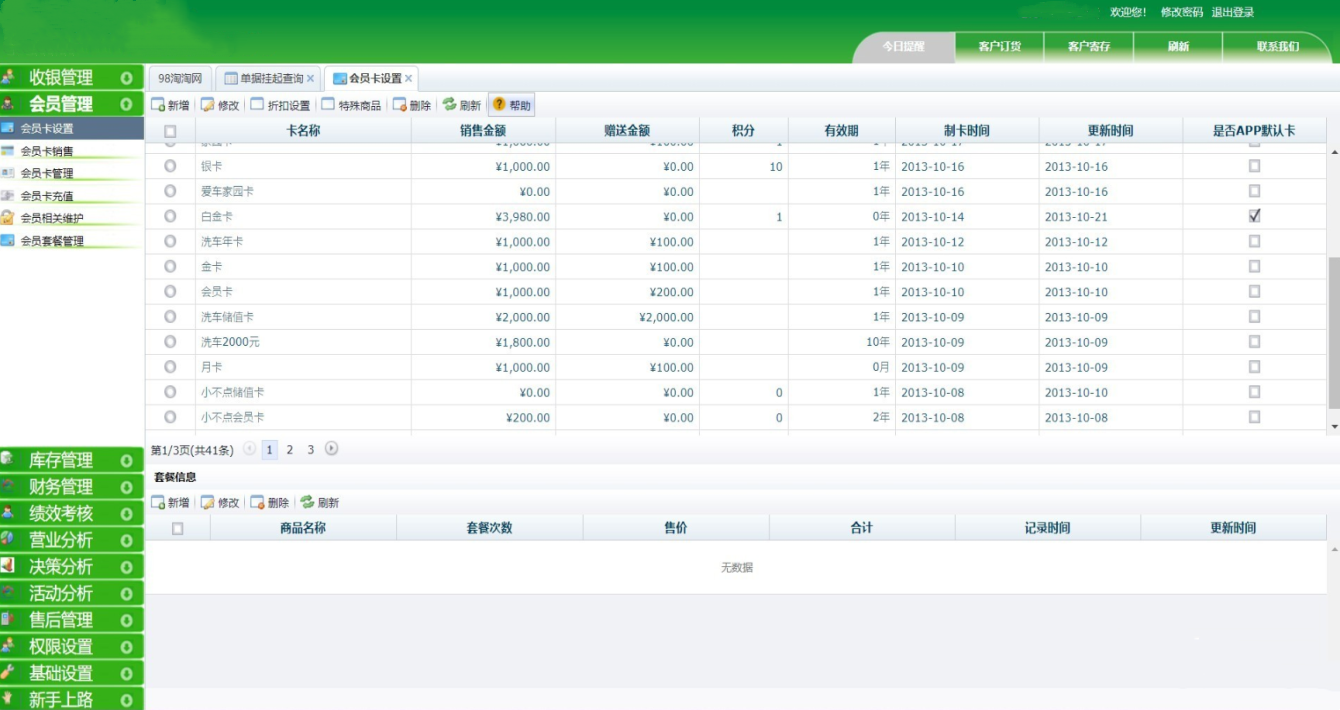Click the card table vertical scrollbar thumb
Screen dimensions: 1340x710
(x=1334, y=332)
